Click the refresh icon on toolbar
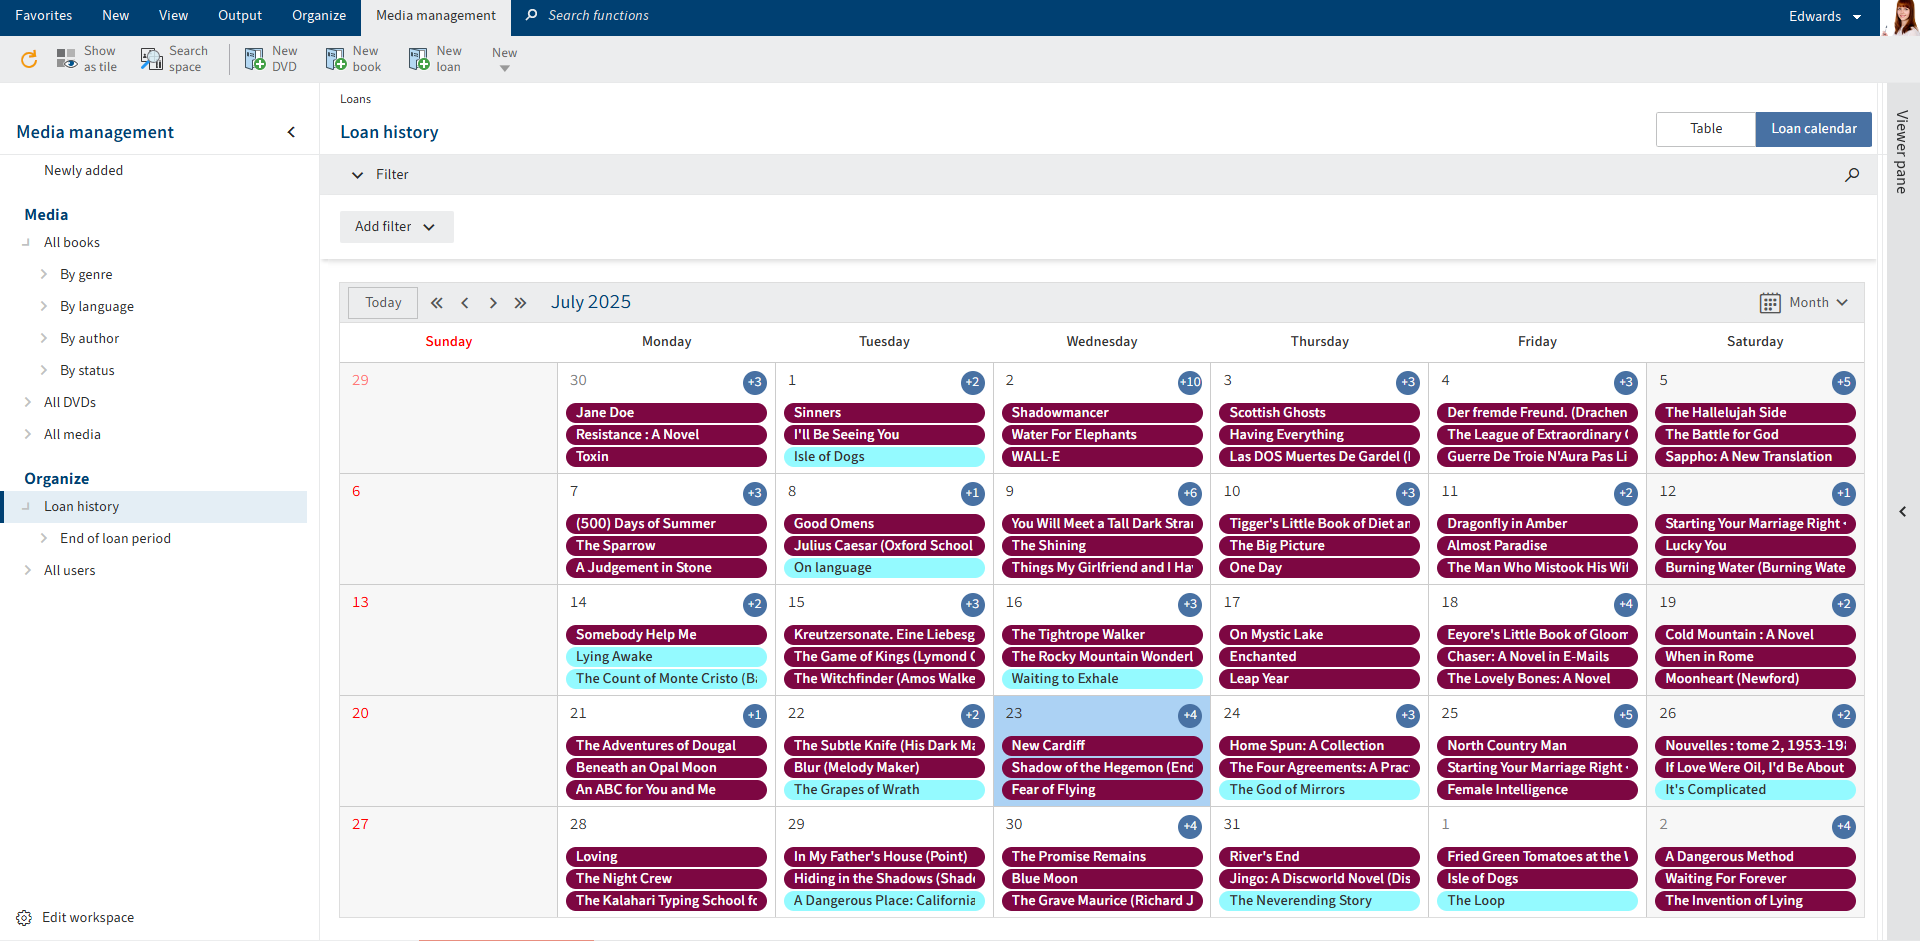1920x941 pixels. tap(29, 59)
